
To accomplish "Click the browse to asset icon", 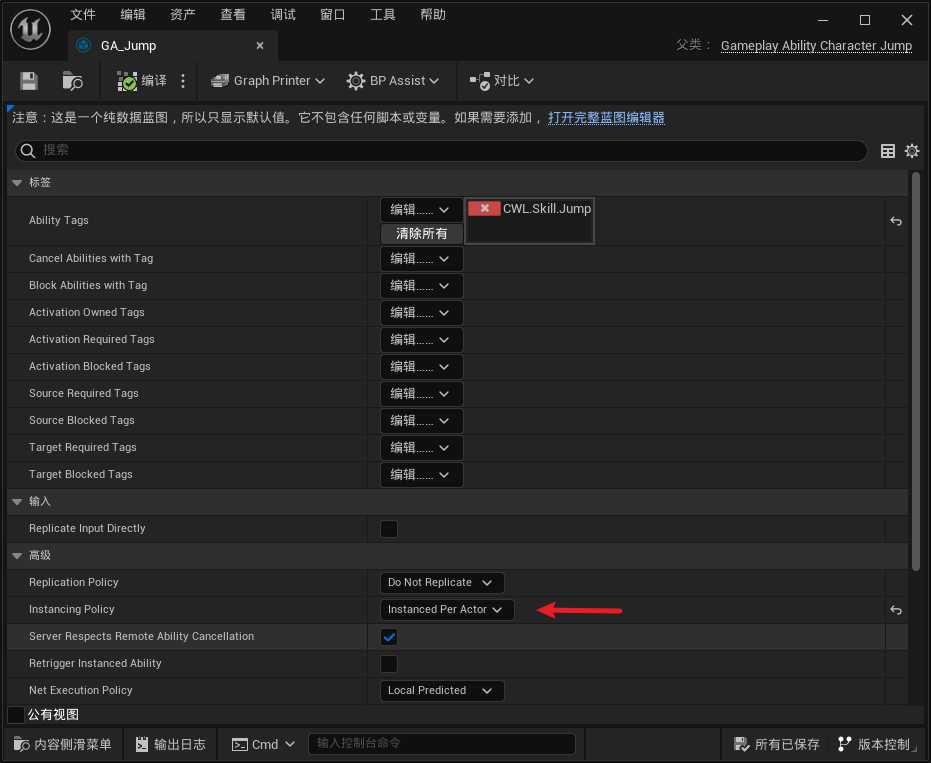I will [x=72, y=81].
